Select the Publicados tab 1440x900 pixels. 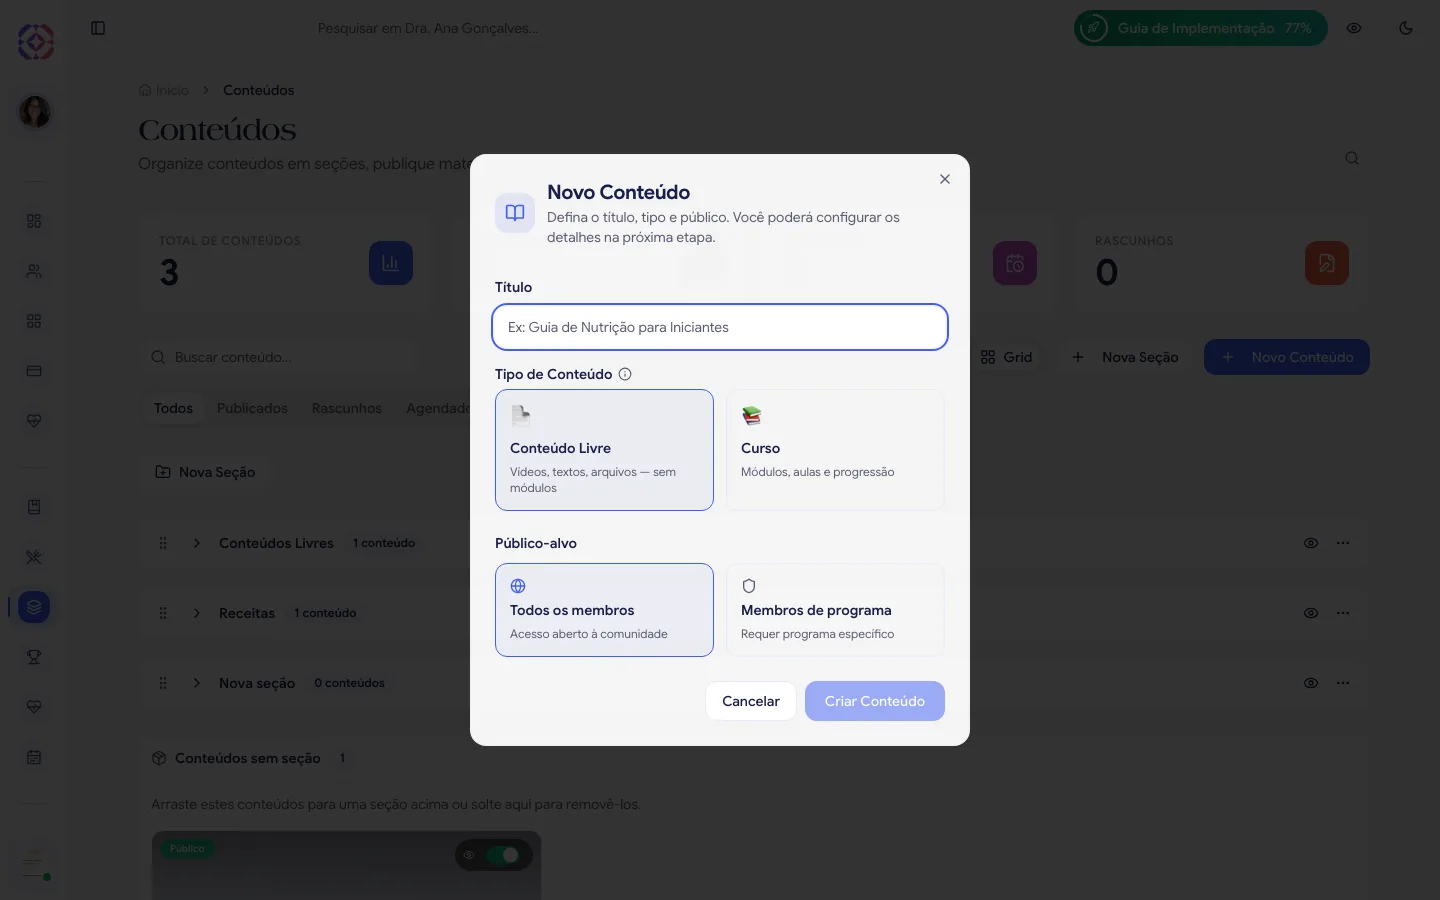point(252,408)
